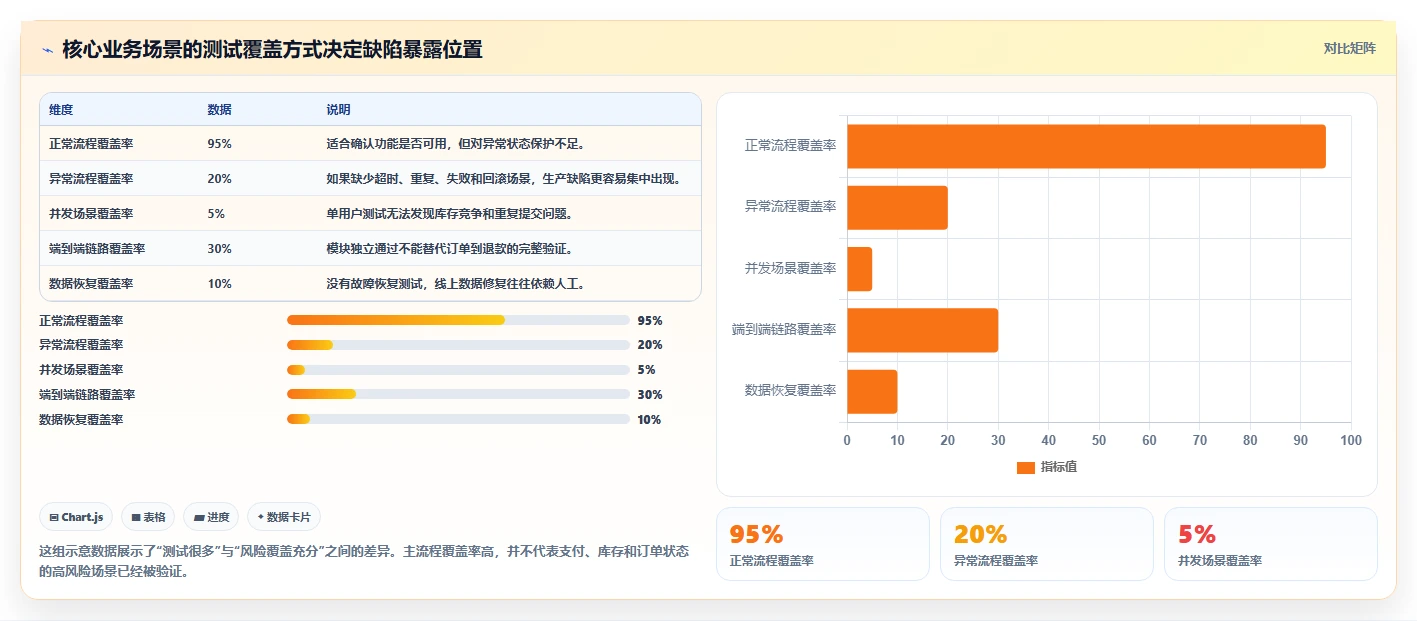Click the 20% value in the table
The height and width of the screenshot is (621, 1417).
[219, 179]
